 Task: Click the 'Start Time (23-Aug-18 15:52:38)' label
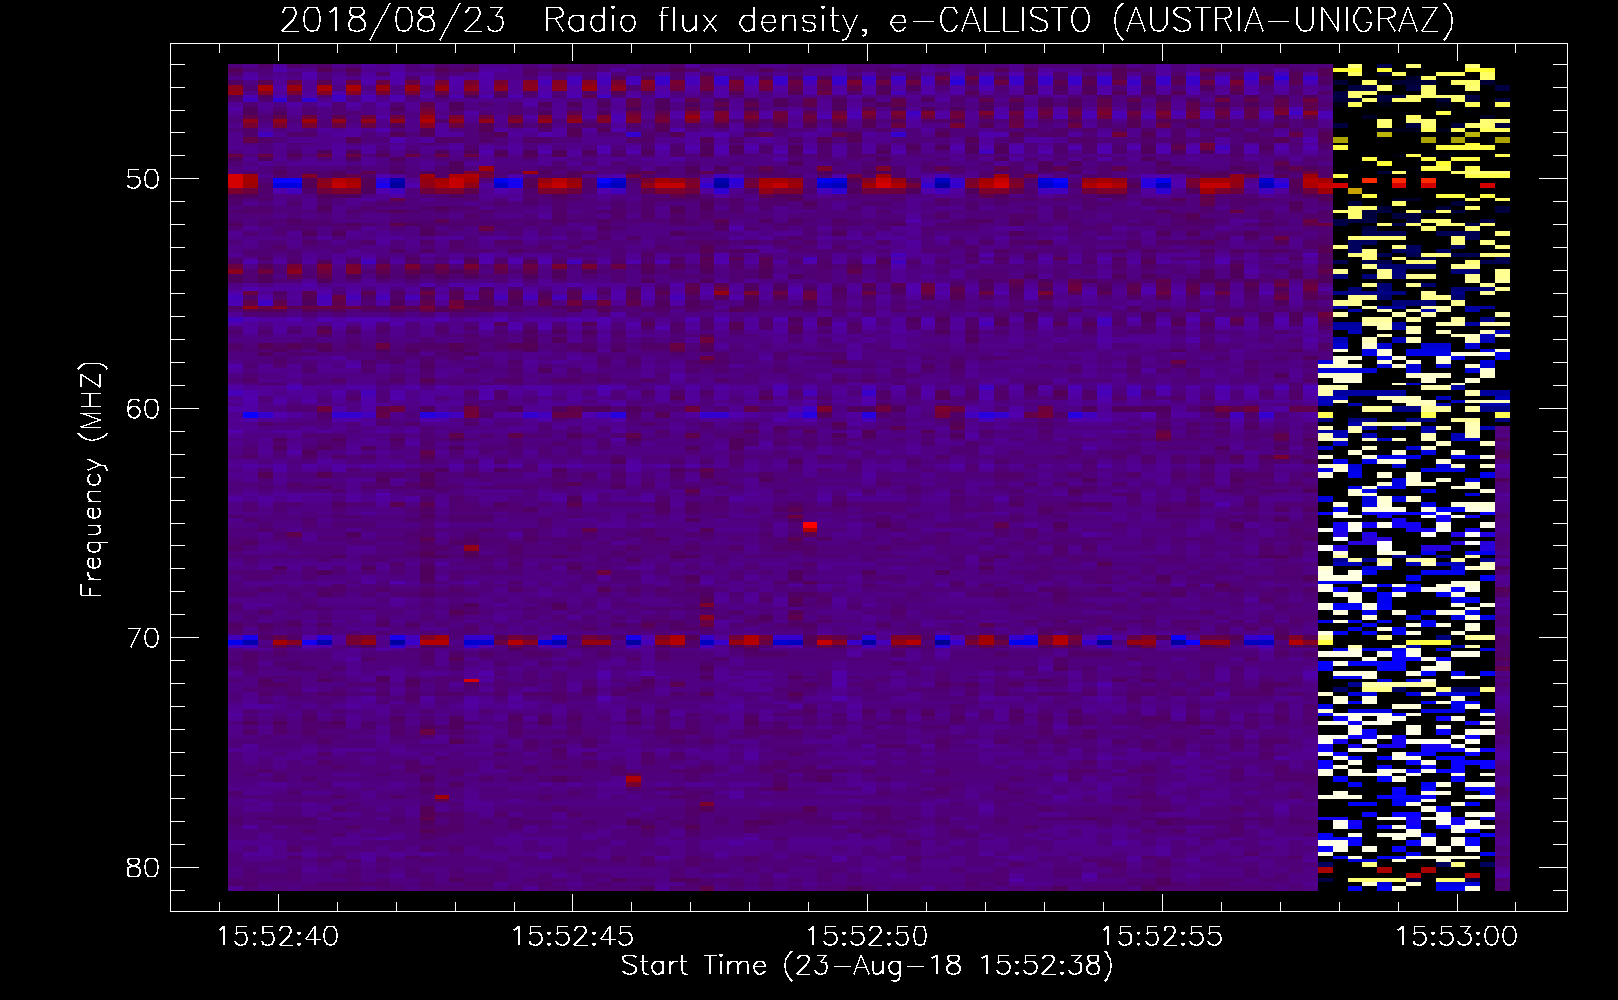[x=867, y=966]
